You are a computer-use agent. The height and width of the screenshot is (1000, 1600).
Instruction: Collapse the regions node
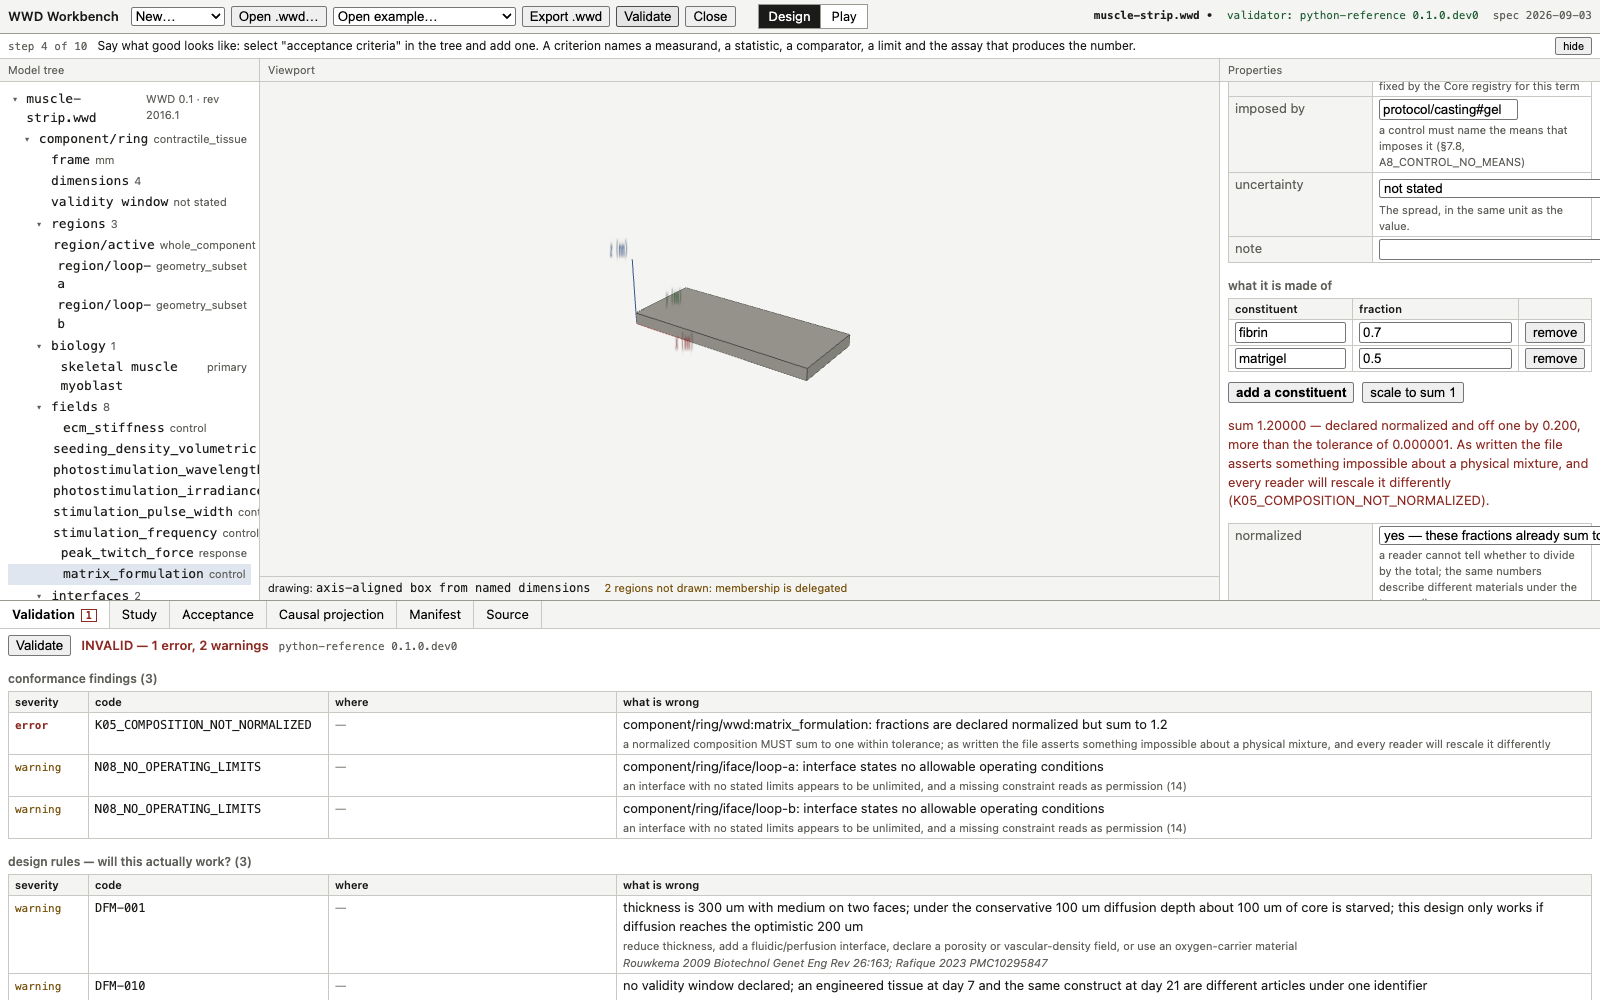pyautogui.click(x=39, y=225)
